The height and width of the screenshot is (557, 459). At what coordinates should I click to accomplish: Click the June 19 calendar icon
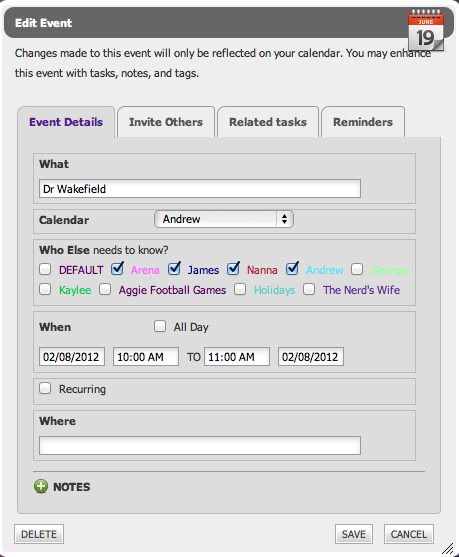[x=426, y=30]
